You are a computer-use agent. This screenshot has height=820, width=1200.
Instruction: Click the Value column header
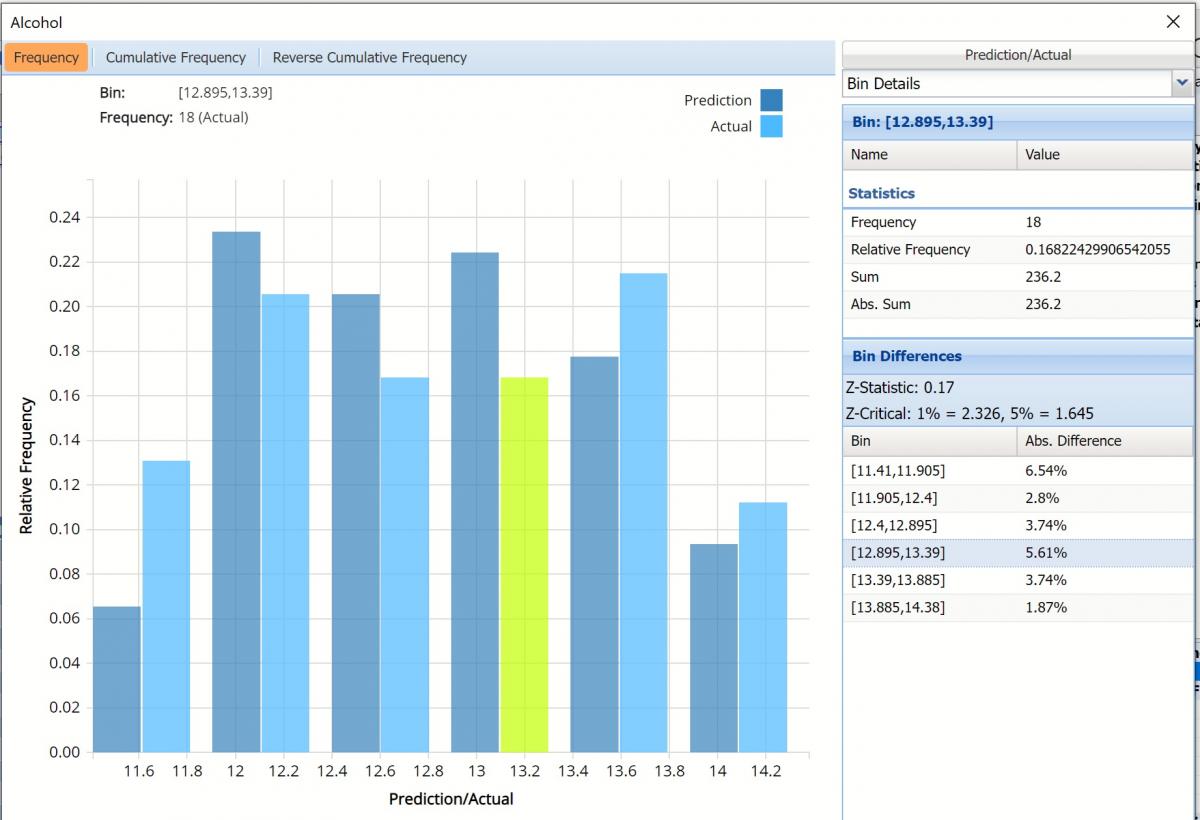coord(1042,155)
